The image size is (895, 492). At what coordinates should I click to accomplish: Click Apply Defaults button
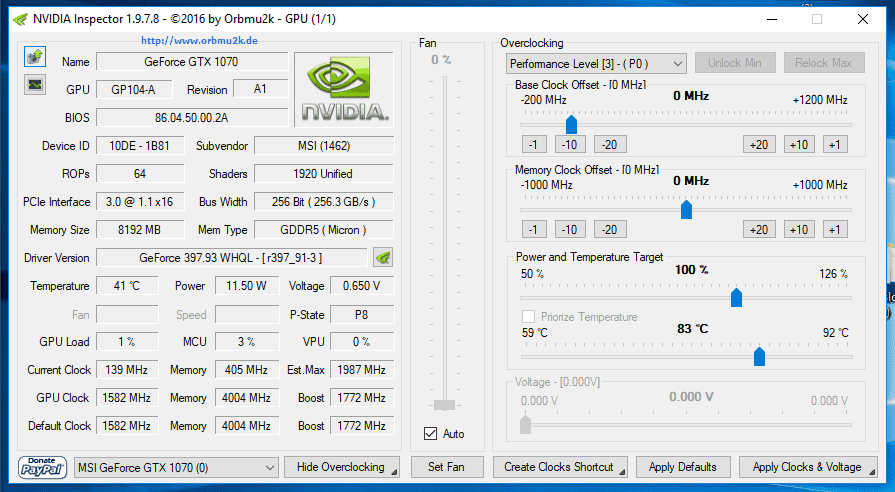(683, 467)
